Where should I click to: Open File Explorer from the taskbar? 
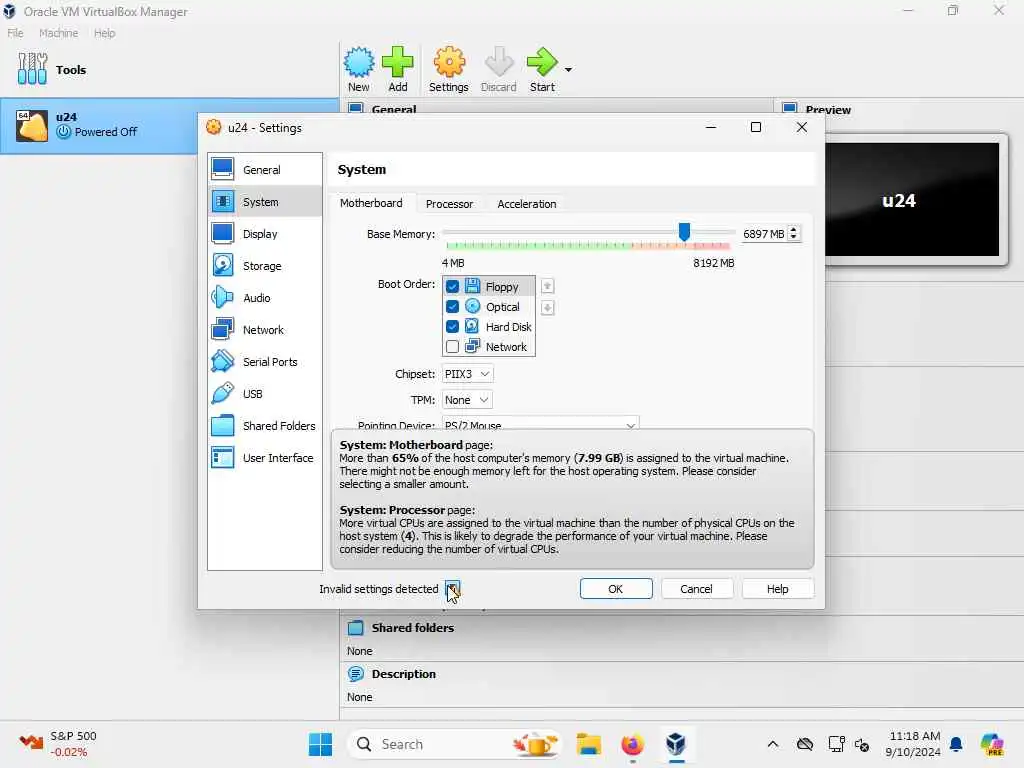pyautogui.click(x=588, y=744)
